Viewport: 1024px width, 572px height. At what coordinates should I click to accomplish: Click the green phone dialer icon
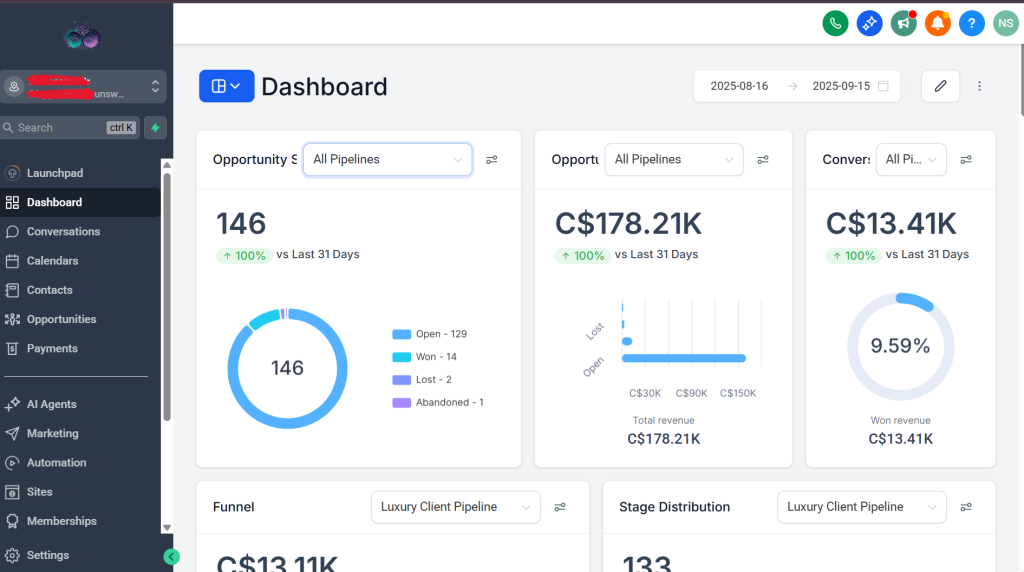coord(835,23)
